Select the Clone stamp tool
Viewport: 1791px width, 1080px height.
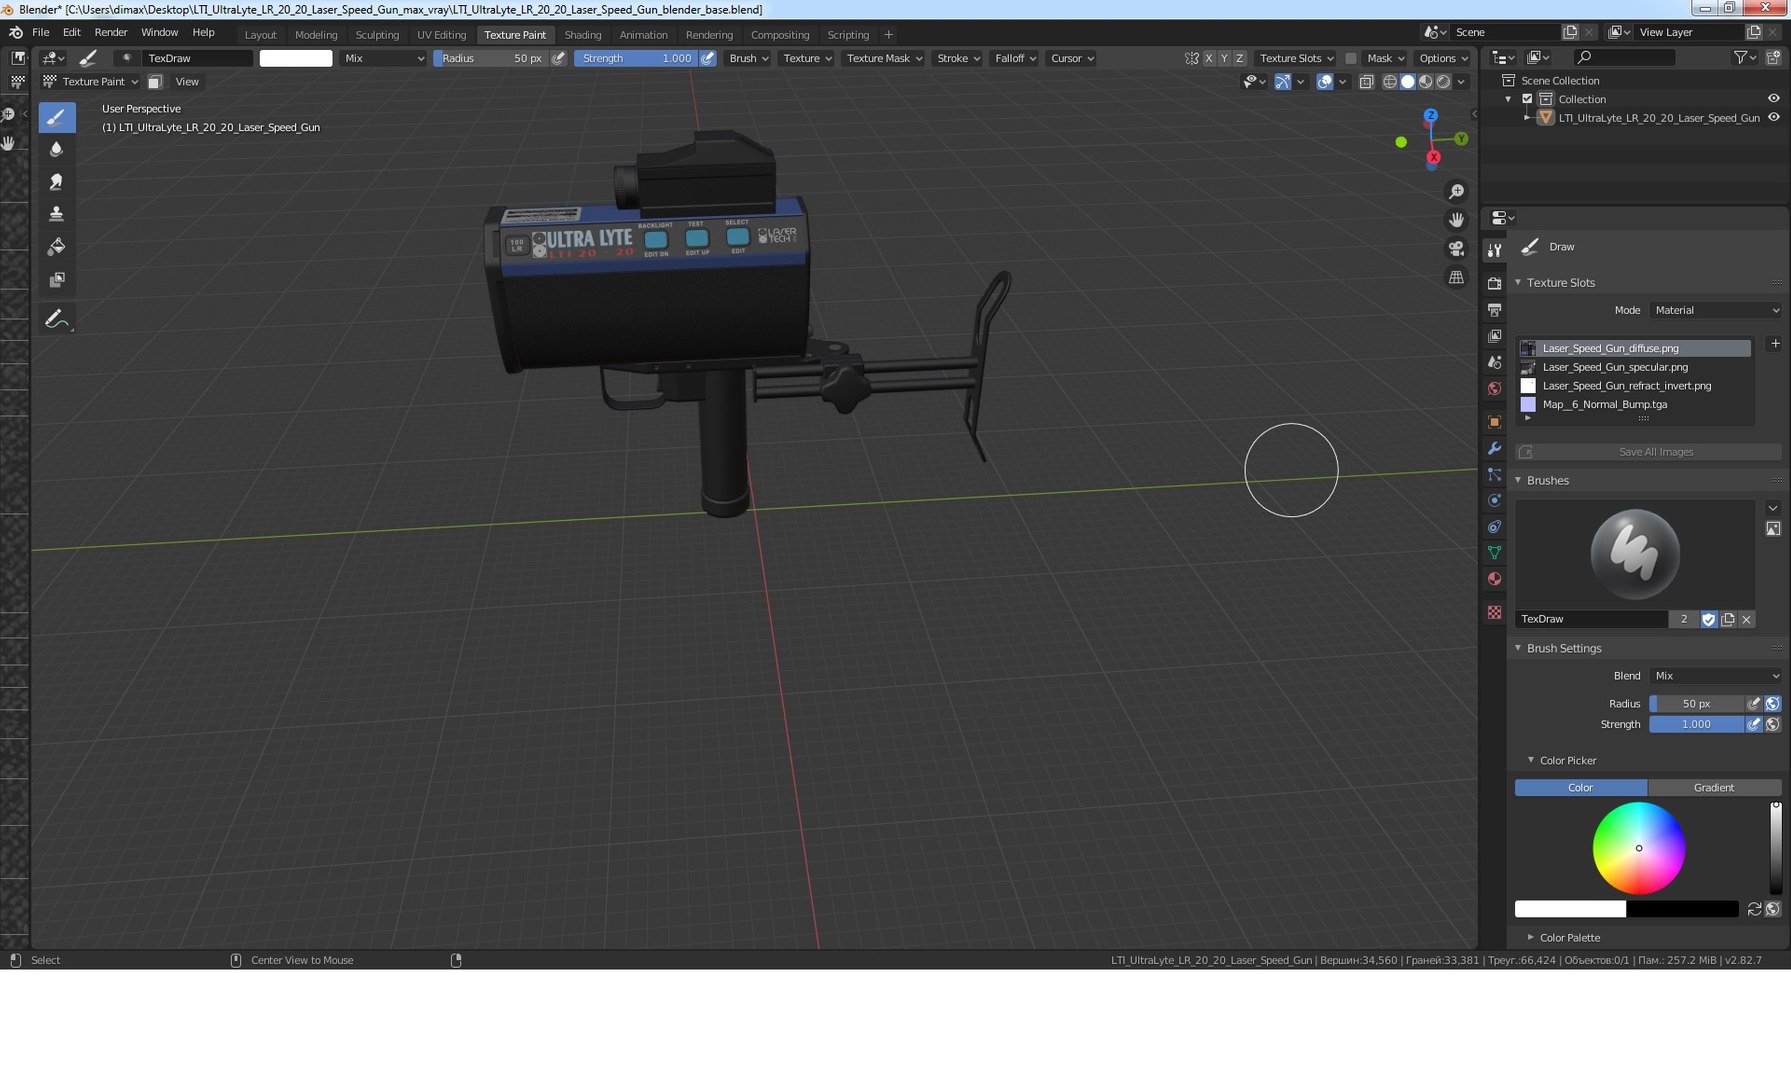[x=57, y=214]
